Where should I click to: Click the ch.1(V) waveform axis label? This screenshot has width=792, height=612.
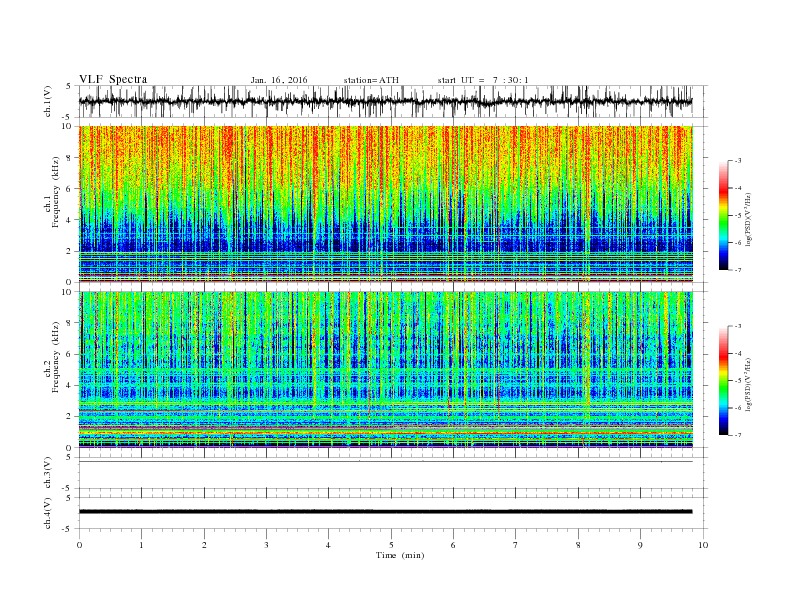point(48,101)
